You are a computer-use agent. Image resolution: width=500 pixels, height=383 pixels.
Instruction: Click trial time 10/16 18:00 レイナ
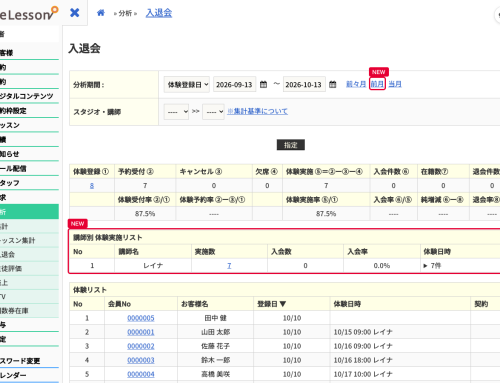click(363, 360)
